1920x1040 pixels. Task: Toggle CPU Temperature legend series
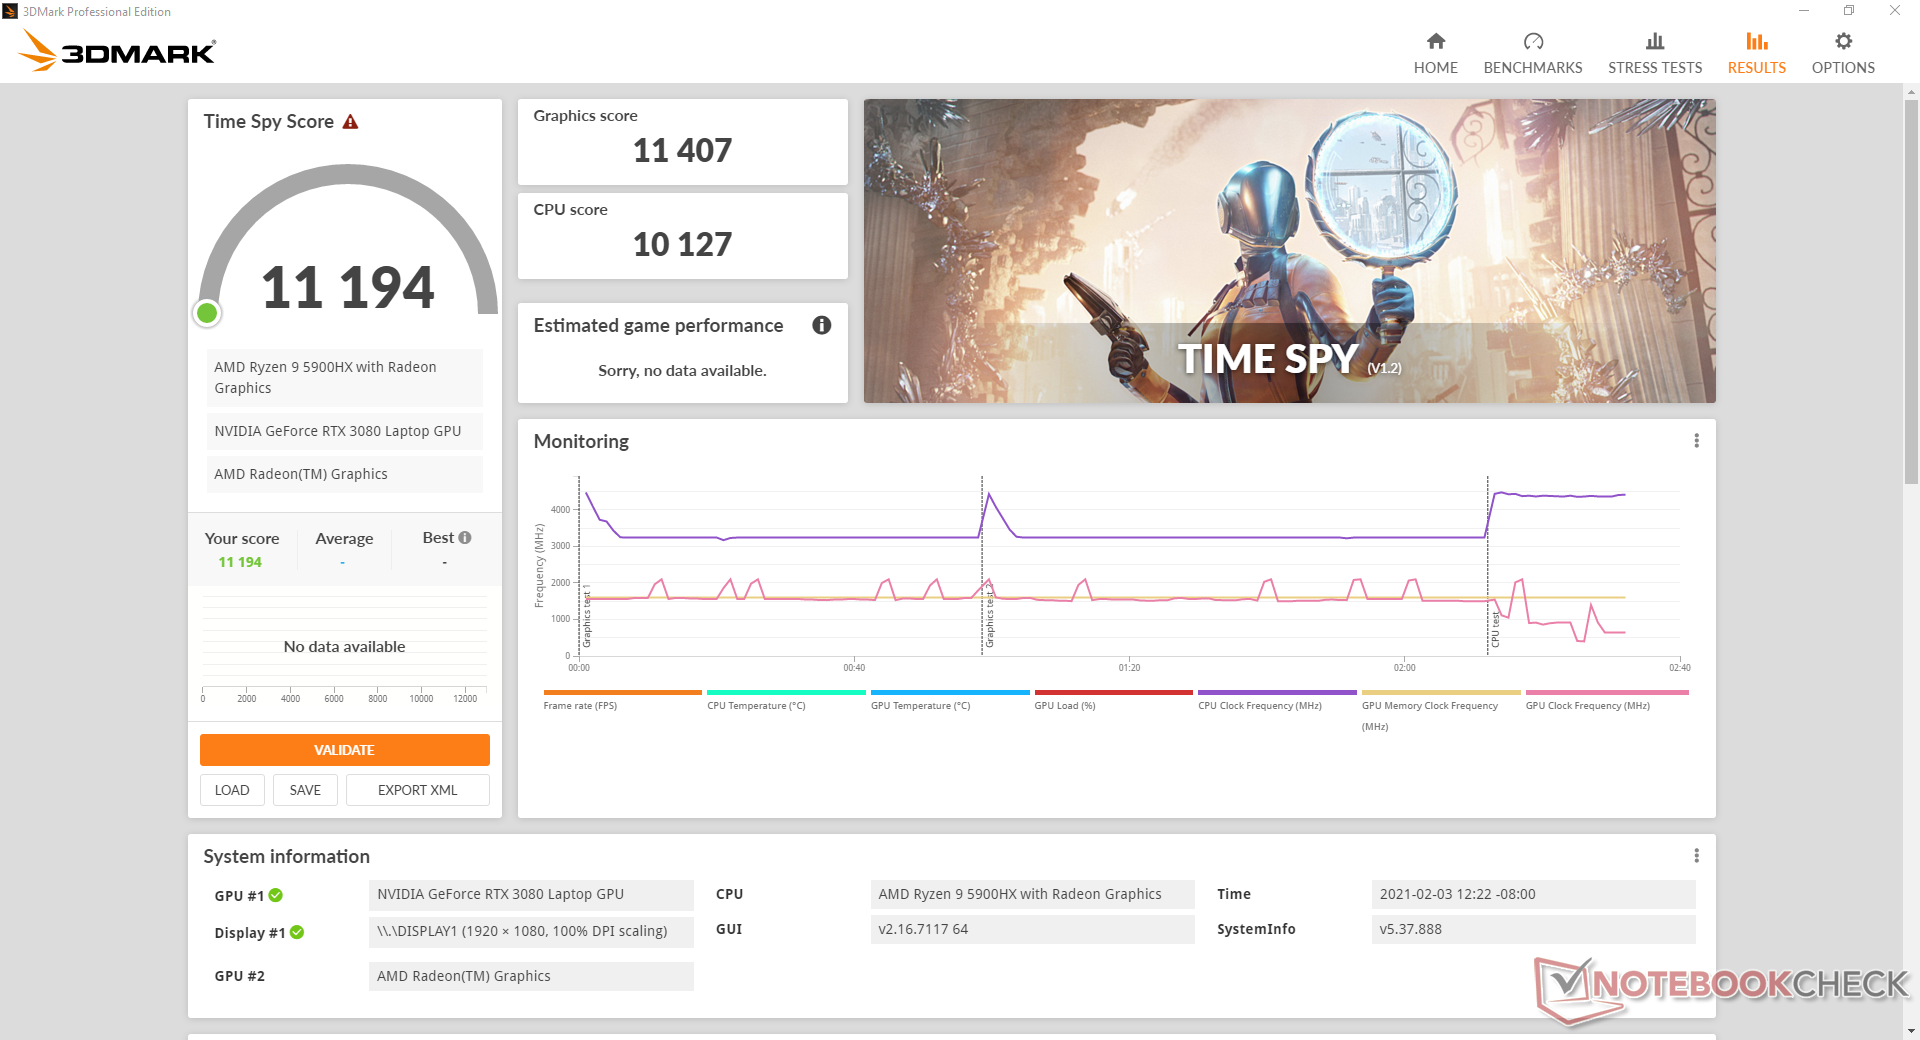click(786, 700)
